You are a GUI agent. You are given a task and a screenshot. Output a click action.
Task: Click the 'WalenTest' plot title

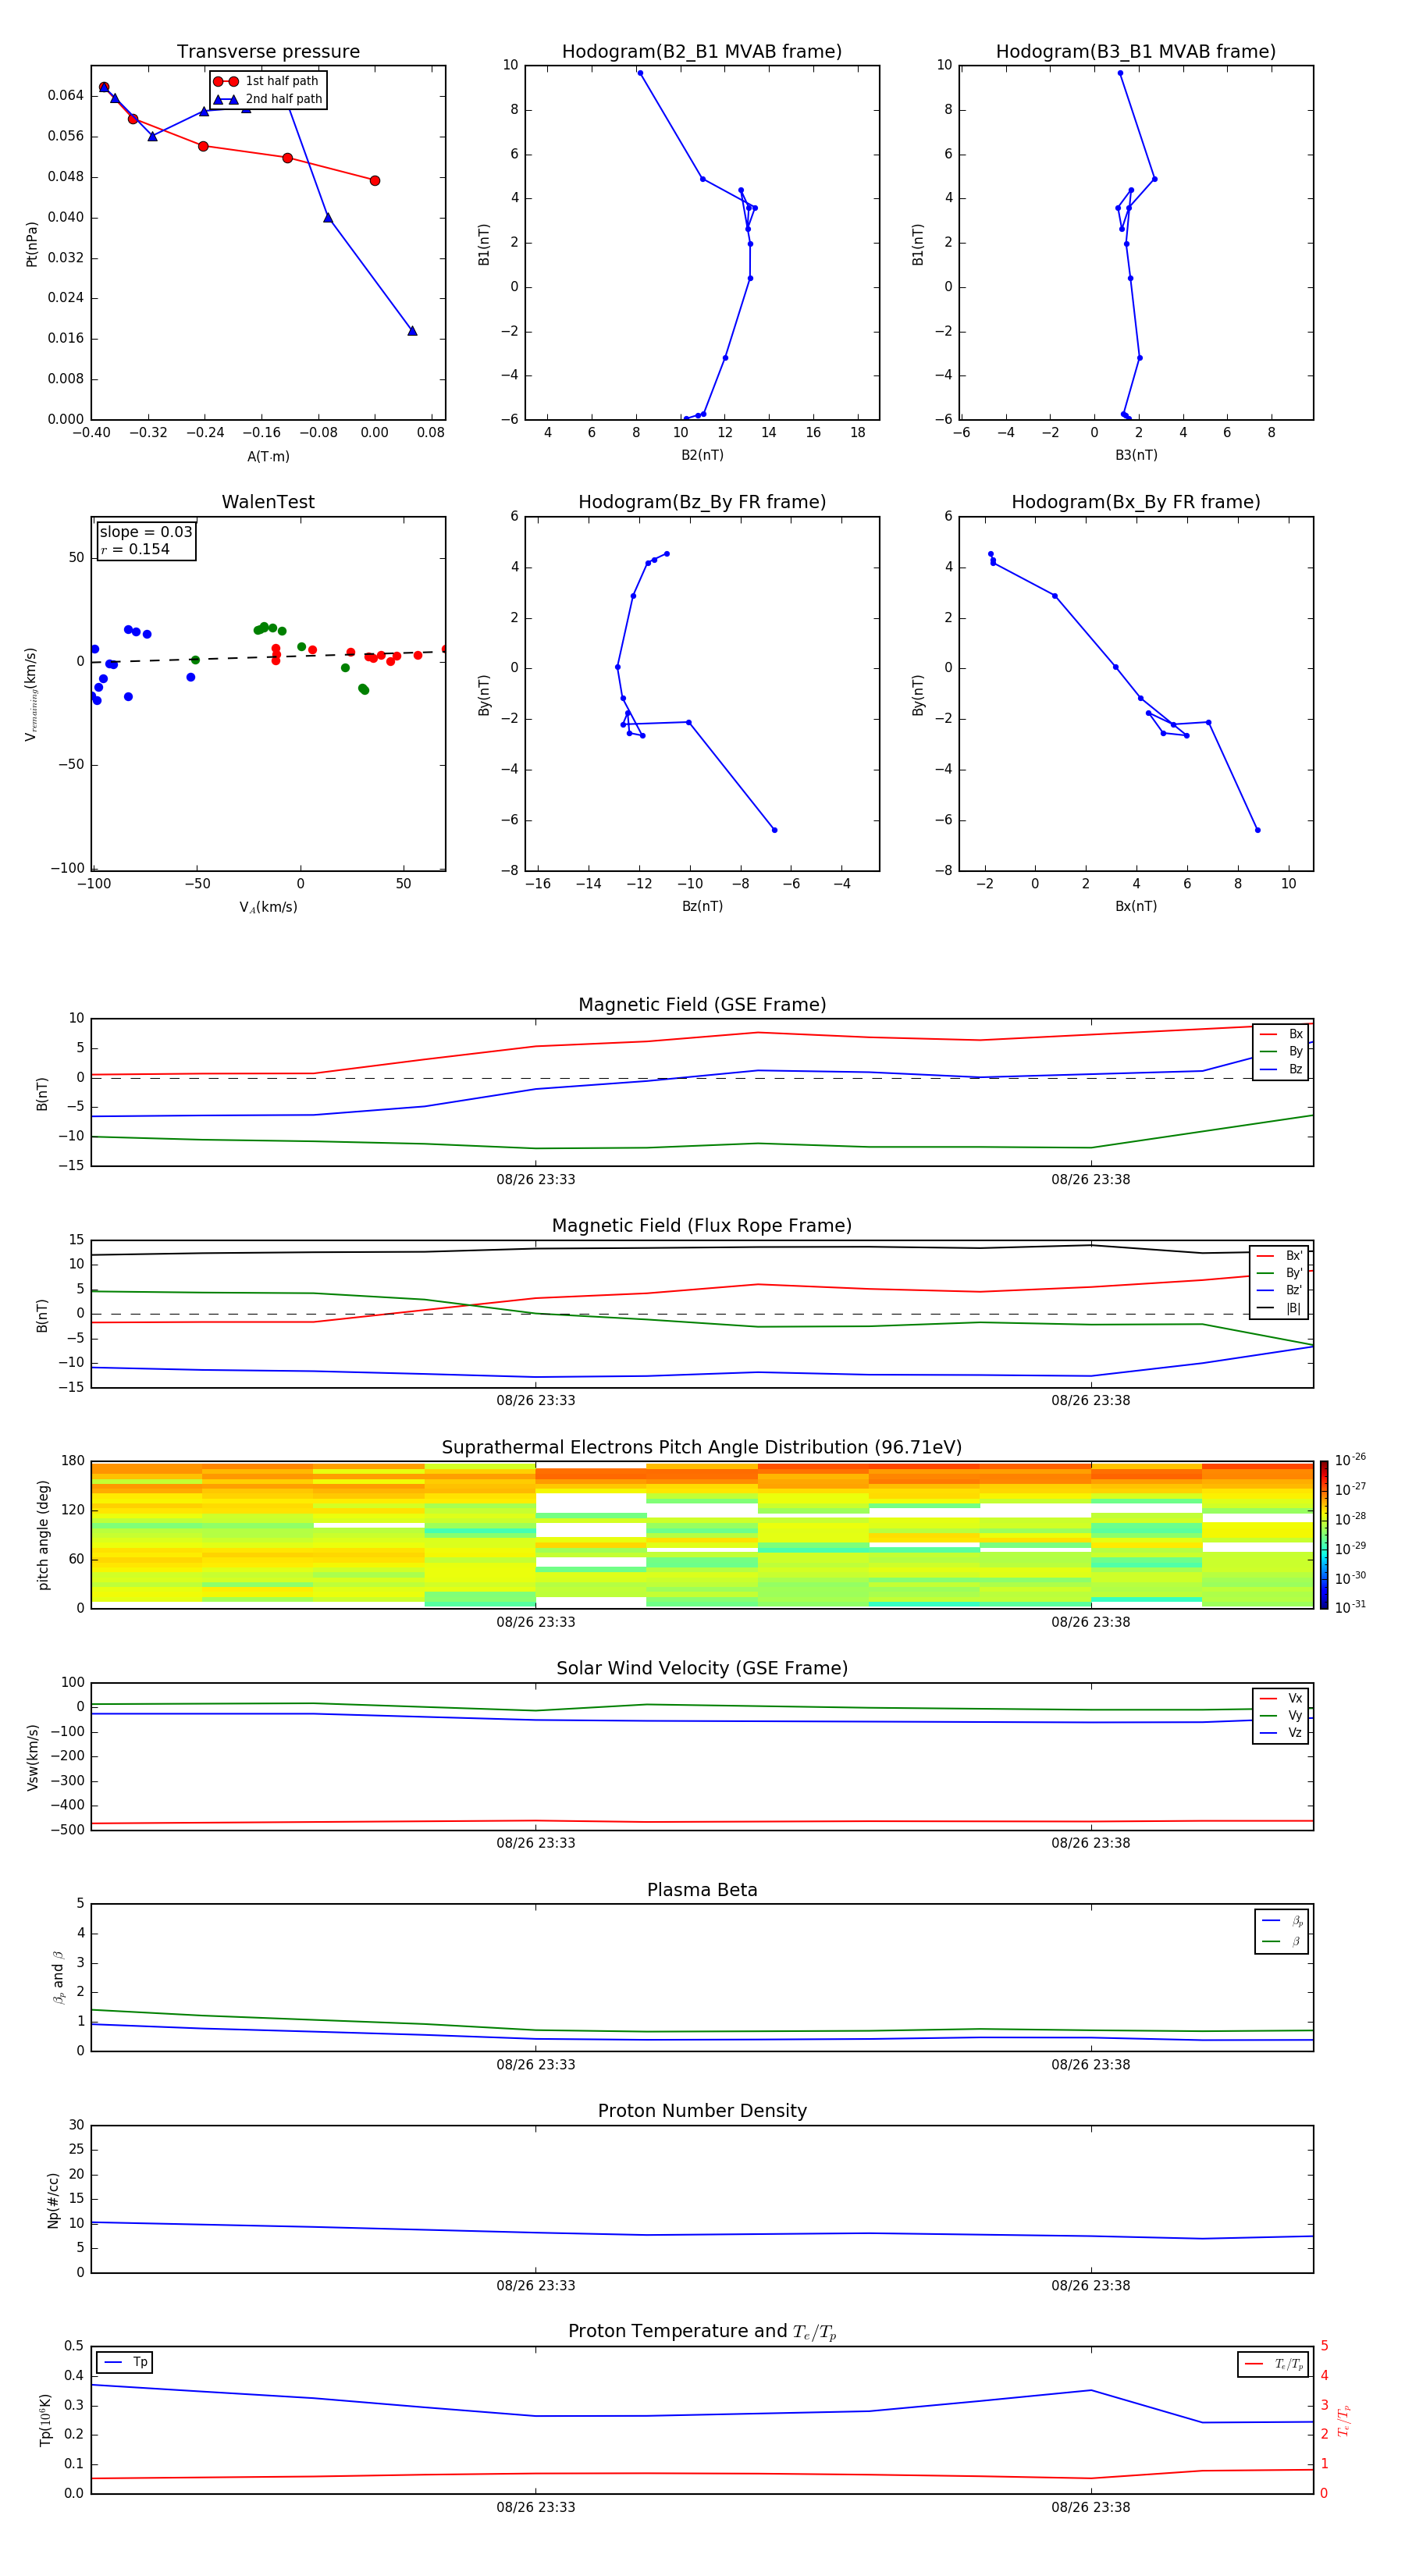(268, 502)
